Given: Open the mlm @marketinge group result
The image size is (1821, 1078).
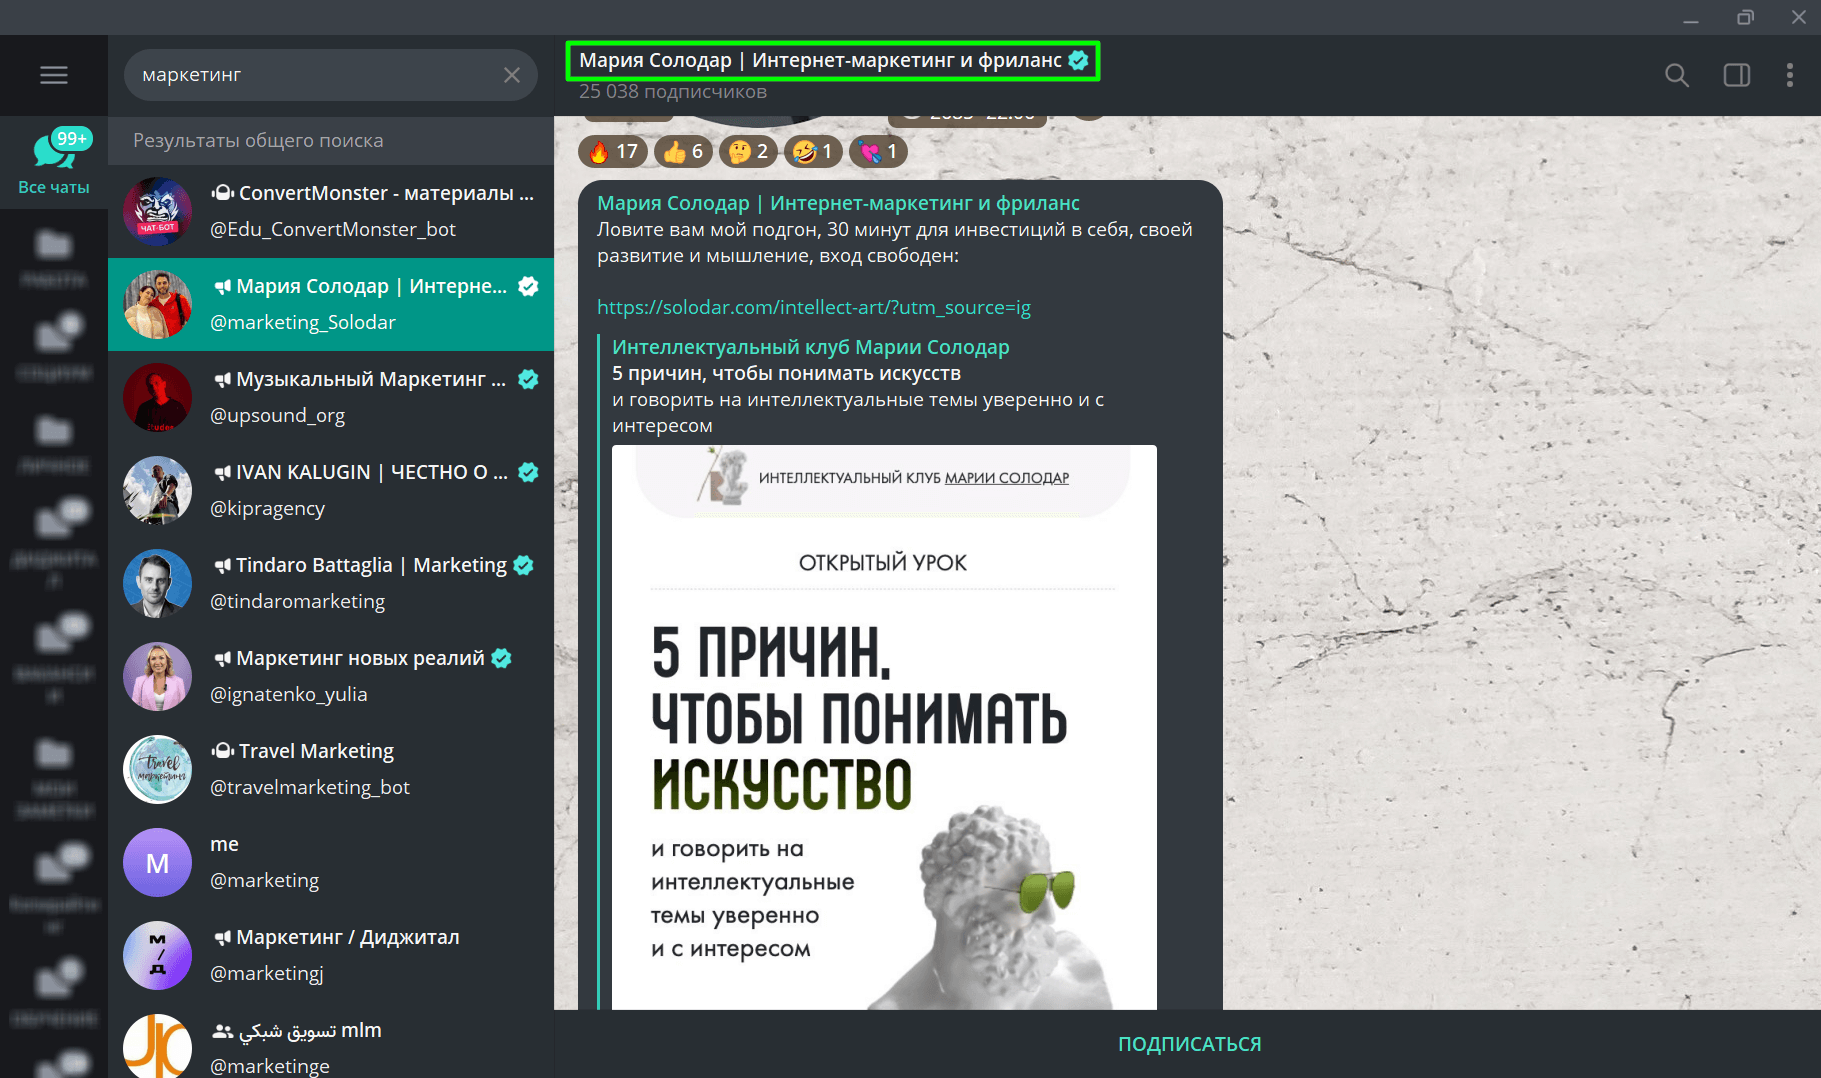Looking at the screenshot, I should click(331, 1042).
